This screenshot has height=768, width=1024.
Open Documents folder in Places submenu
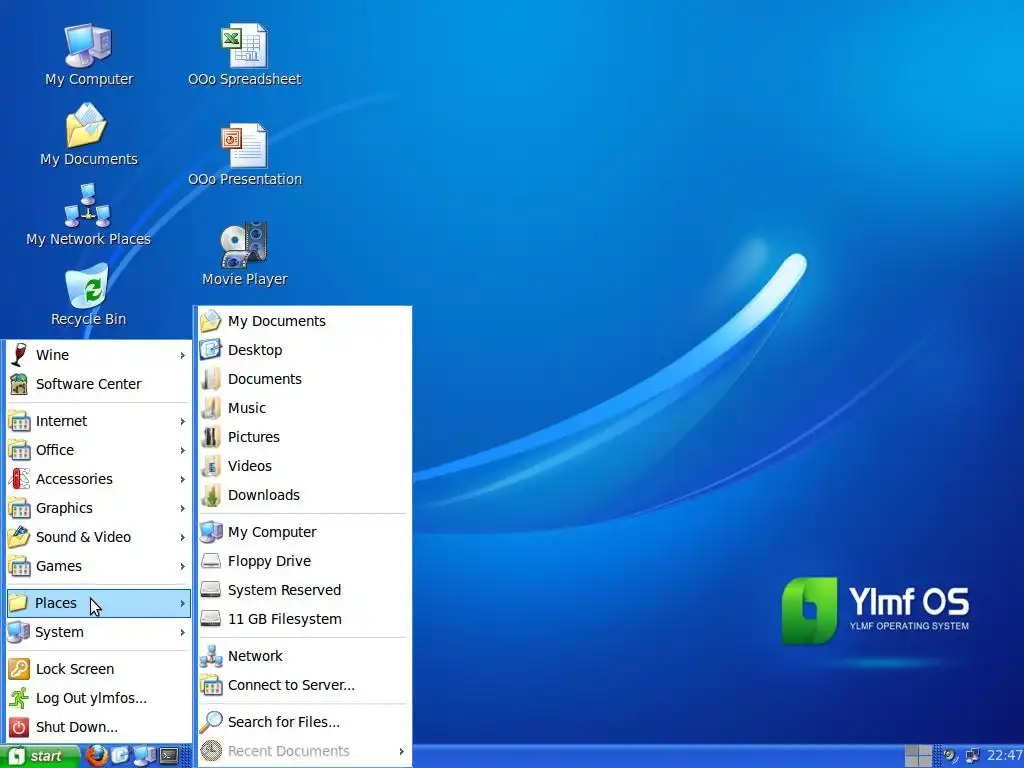tap(303, 379)
